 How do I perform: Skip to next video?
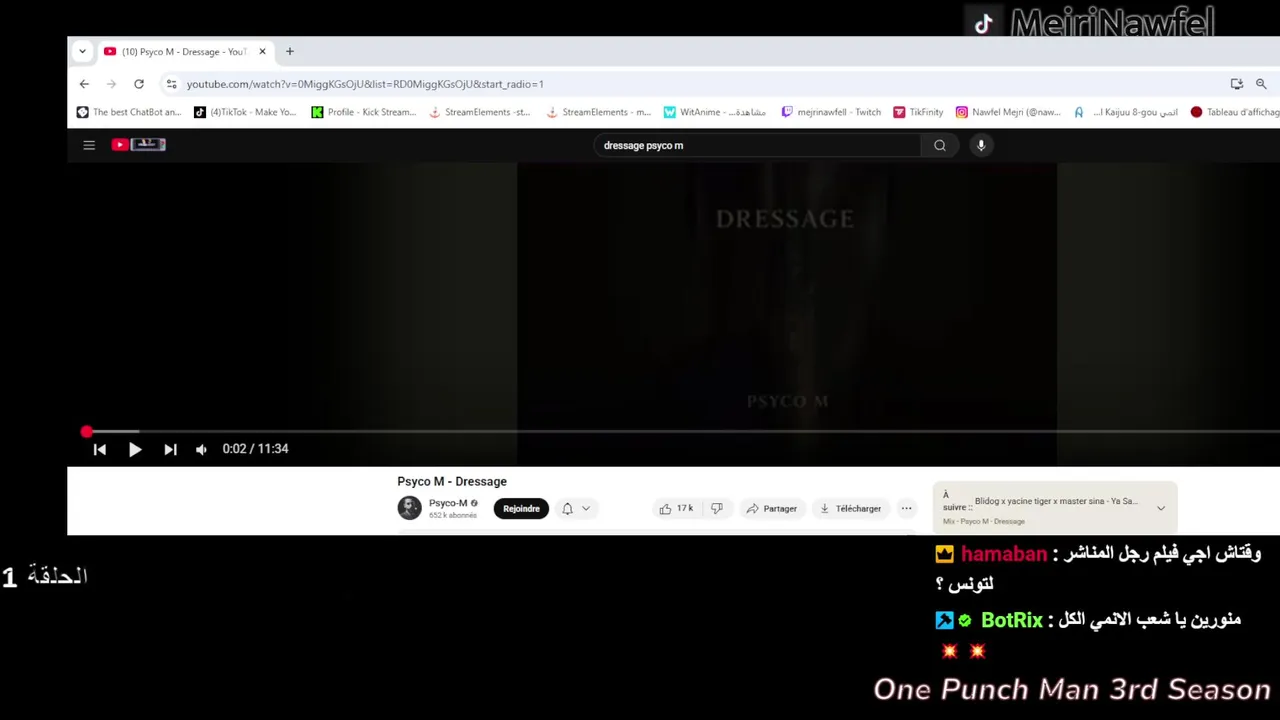click(170, 449)
